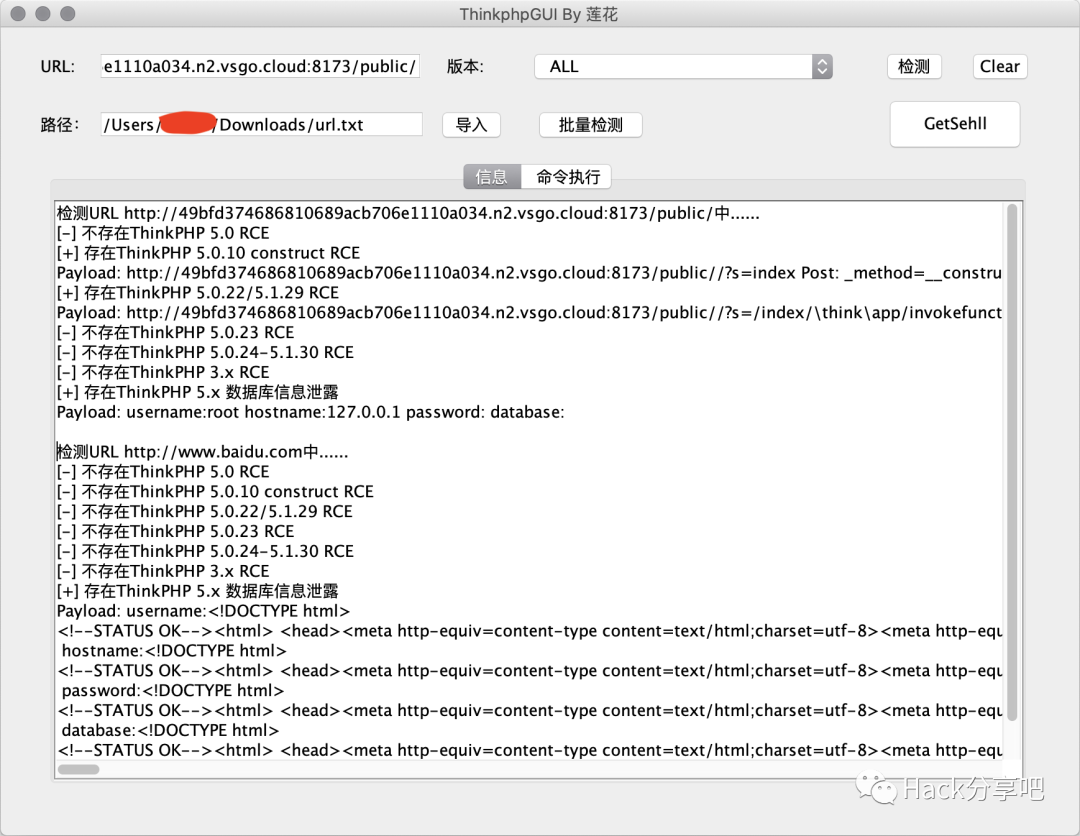This screenshot has height=836, width=1080.
Task: Click the vertical scrollbar of the output
Action: pyautogui.click(x=1012, y=461)
